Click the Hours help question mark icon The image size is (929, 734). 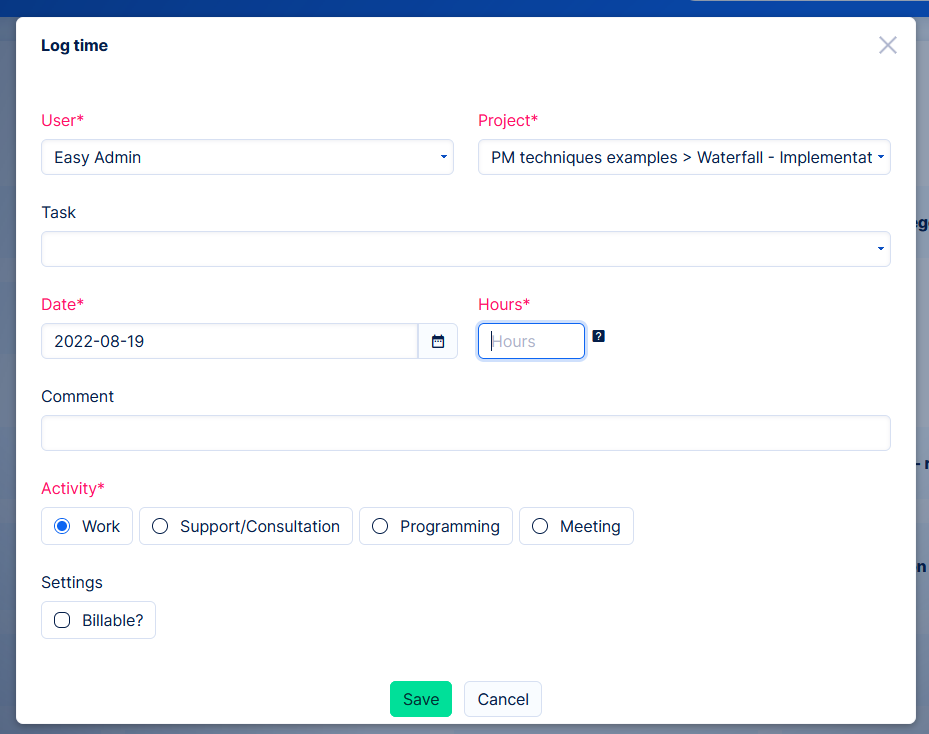(598, 336)
